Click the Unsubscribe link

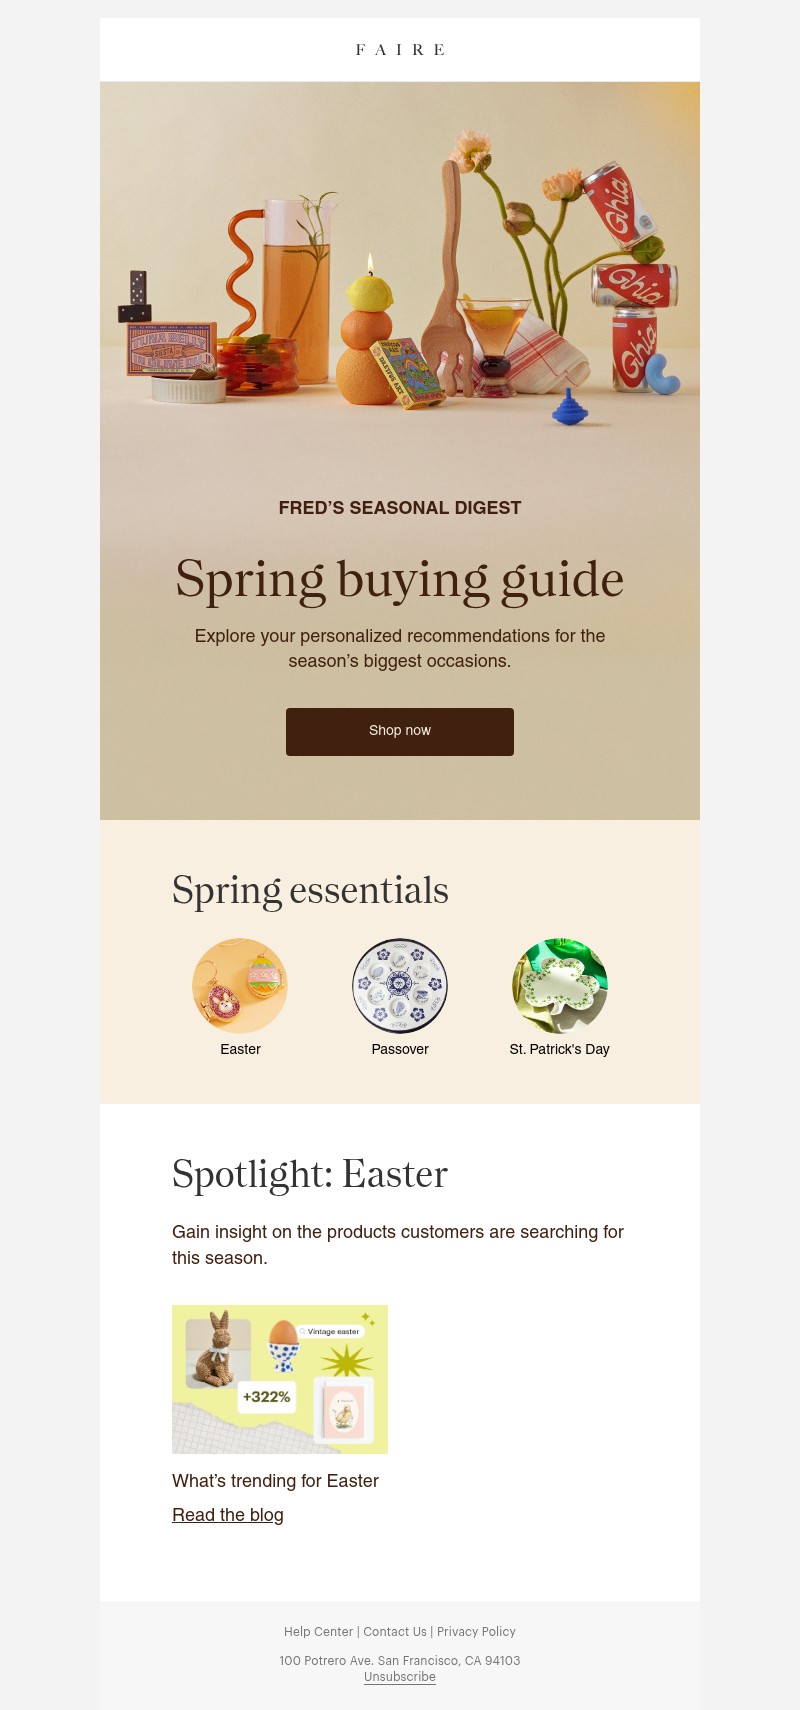tap(399, 1677)
